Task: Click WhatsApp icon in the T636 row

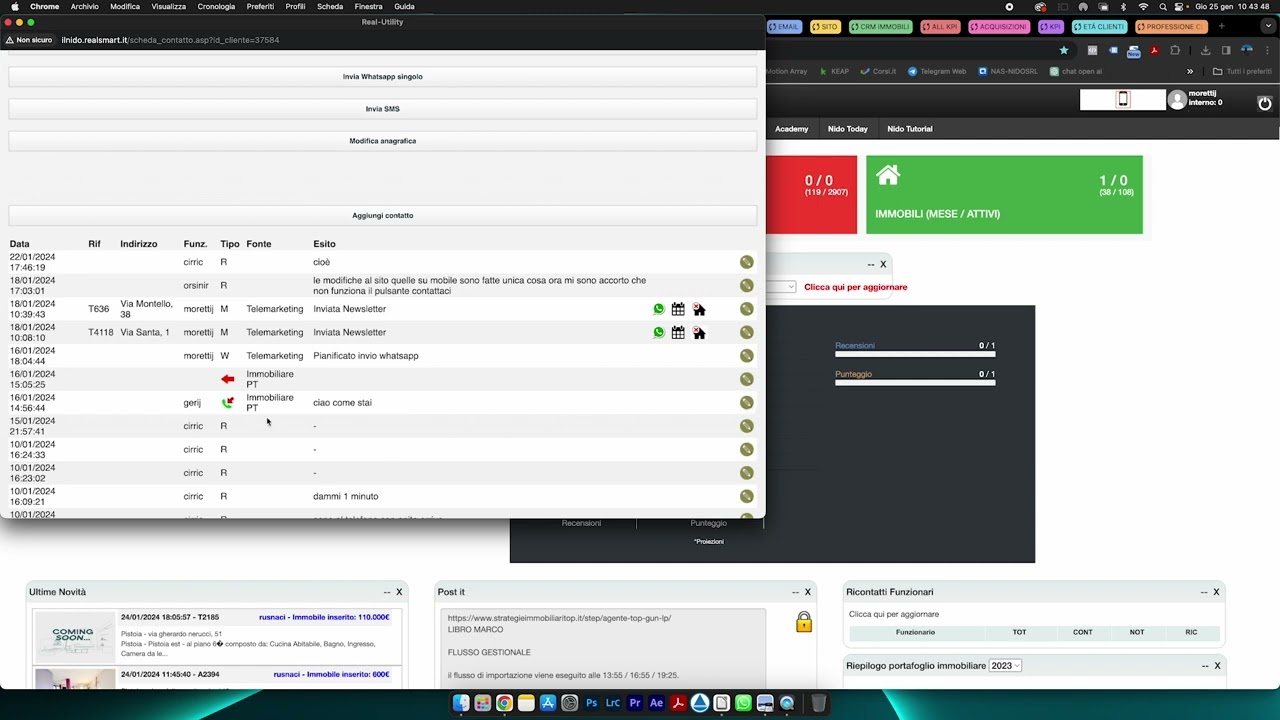Action: pos(658,309)
